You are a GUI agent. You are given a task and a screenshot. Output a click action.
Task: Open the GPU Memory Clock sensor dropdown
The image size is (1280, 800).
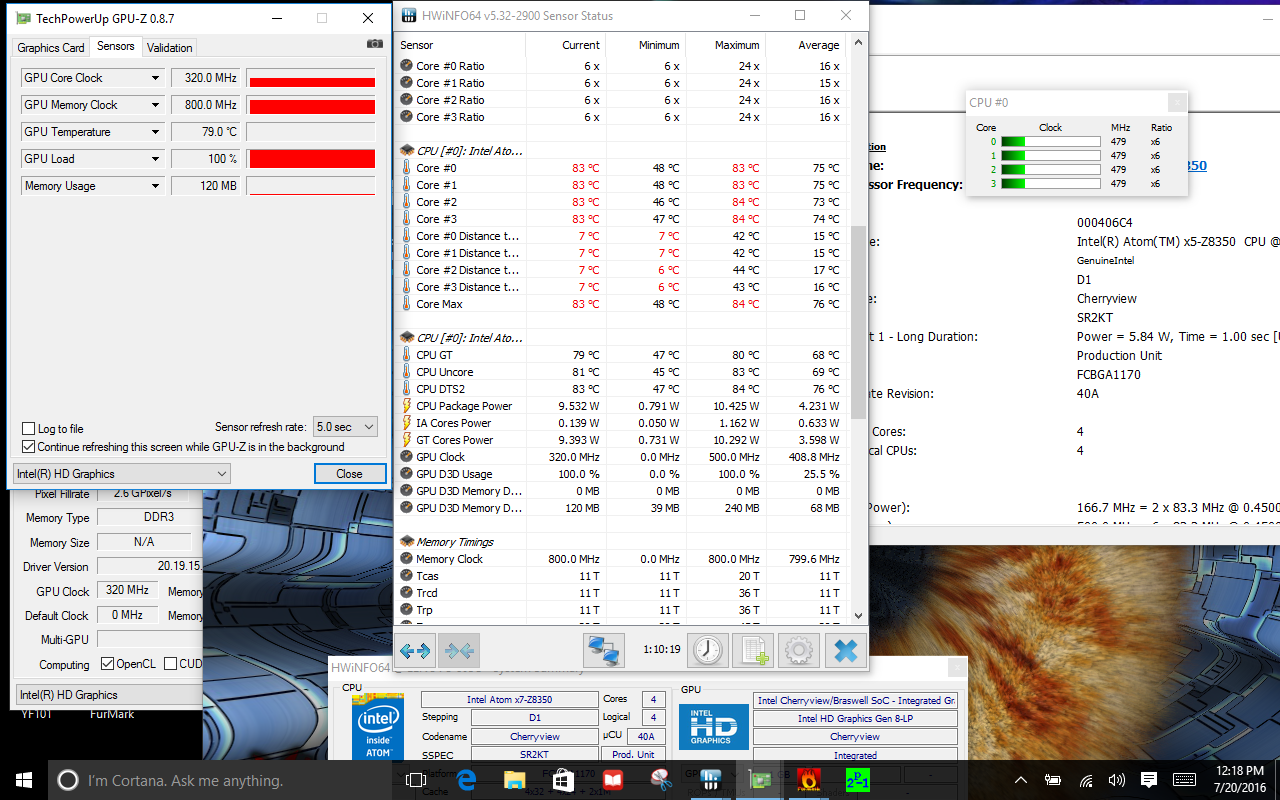point(156,105)
